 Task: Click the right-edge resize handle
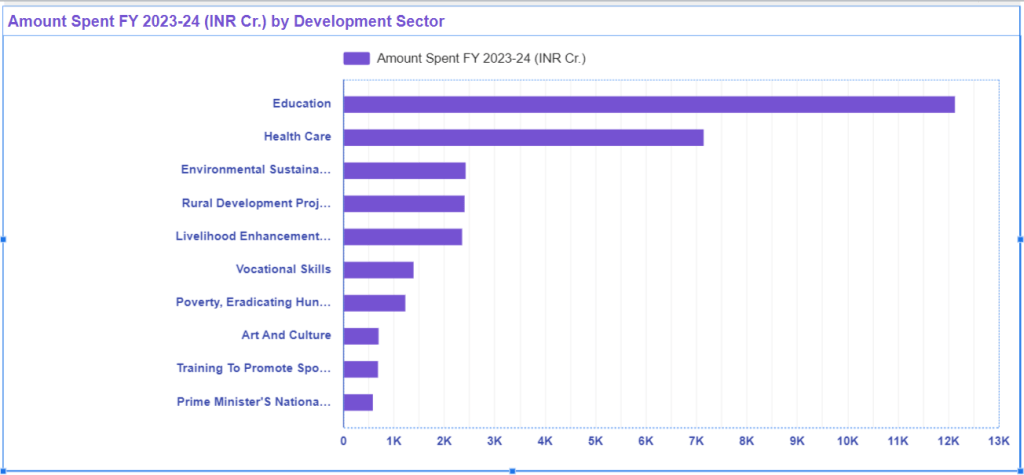click(1019, 239)
